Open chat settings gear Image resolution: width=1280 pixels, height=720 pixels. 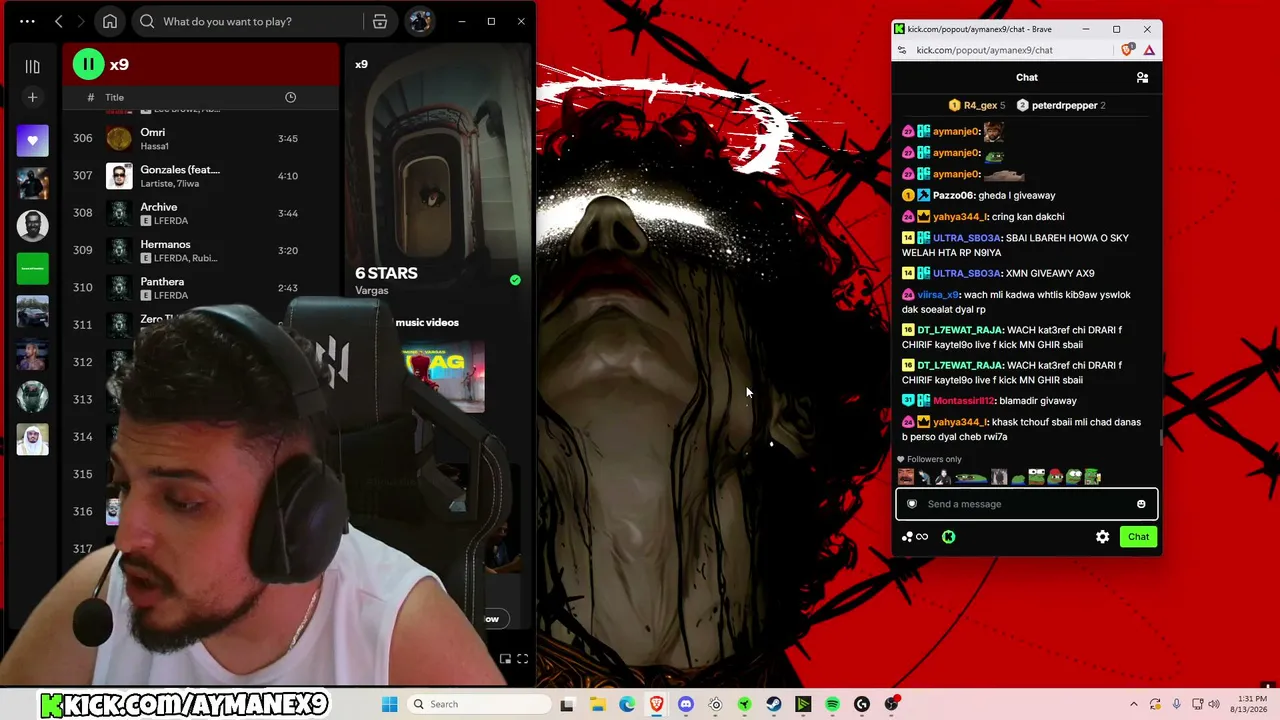[1102, 537]
